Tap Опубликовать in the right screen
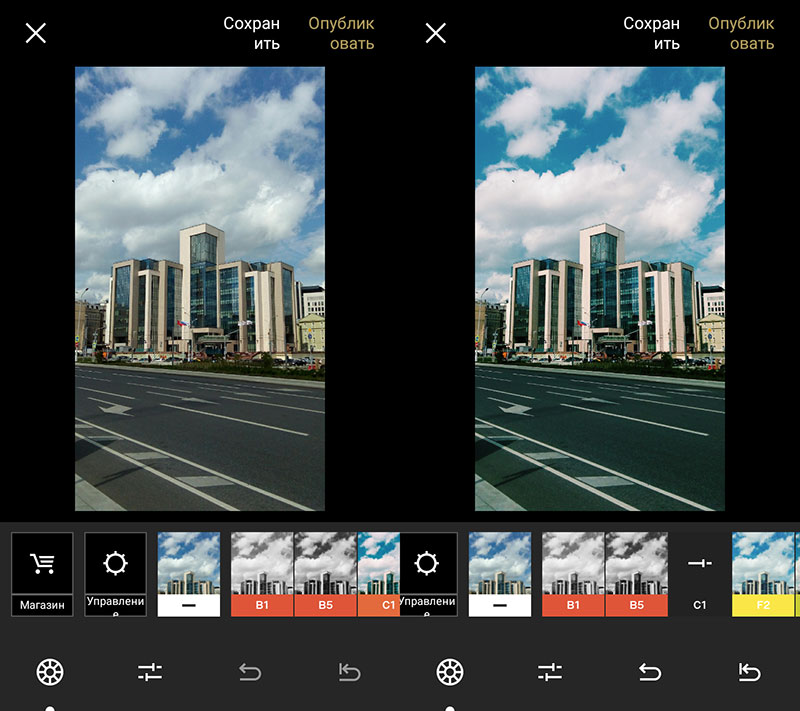 (741, 33)
